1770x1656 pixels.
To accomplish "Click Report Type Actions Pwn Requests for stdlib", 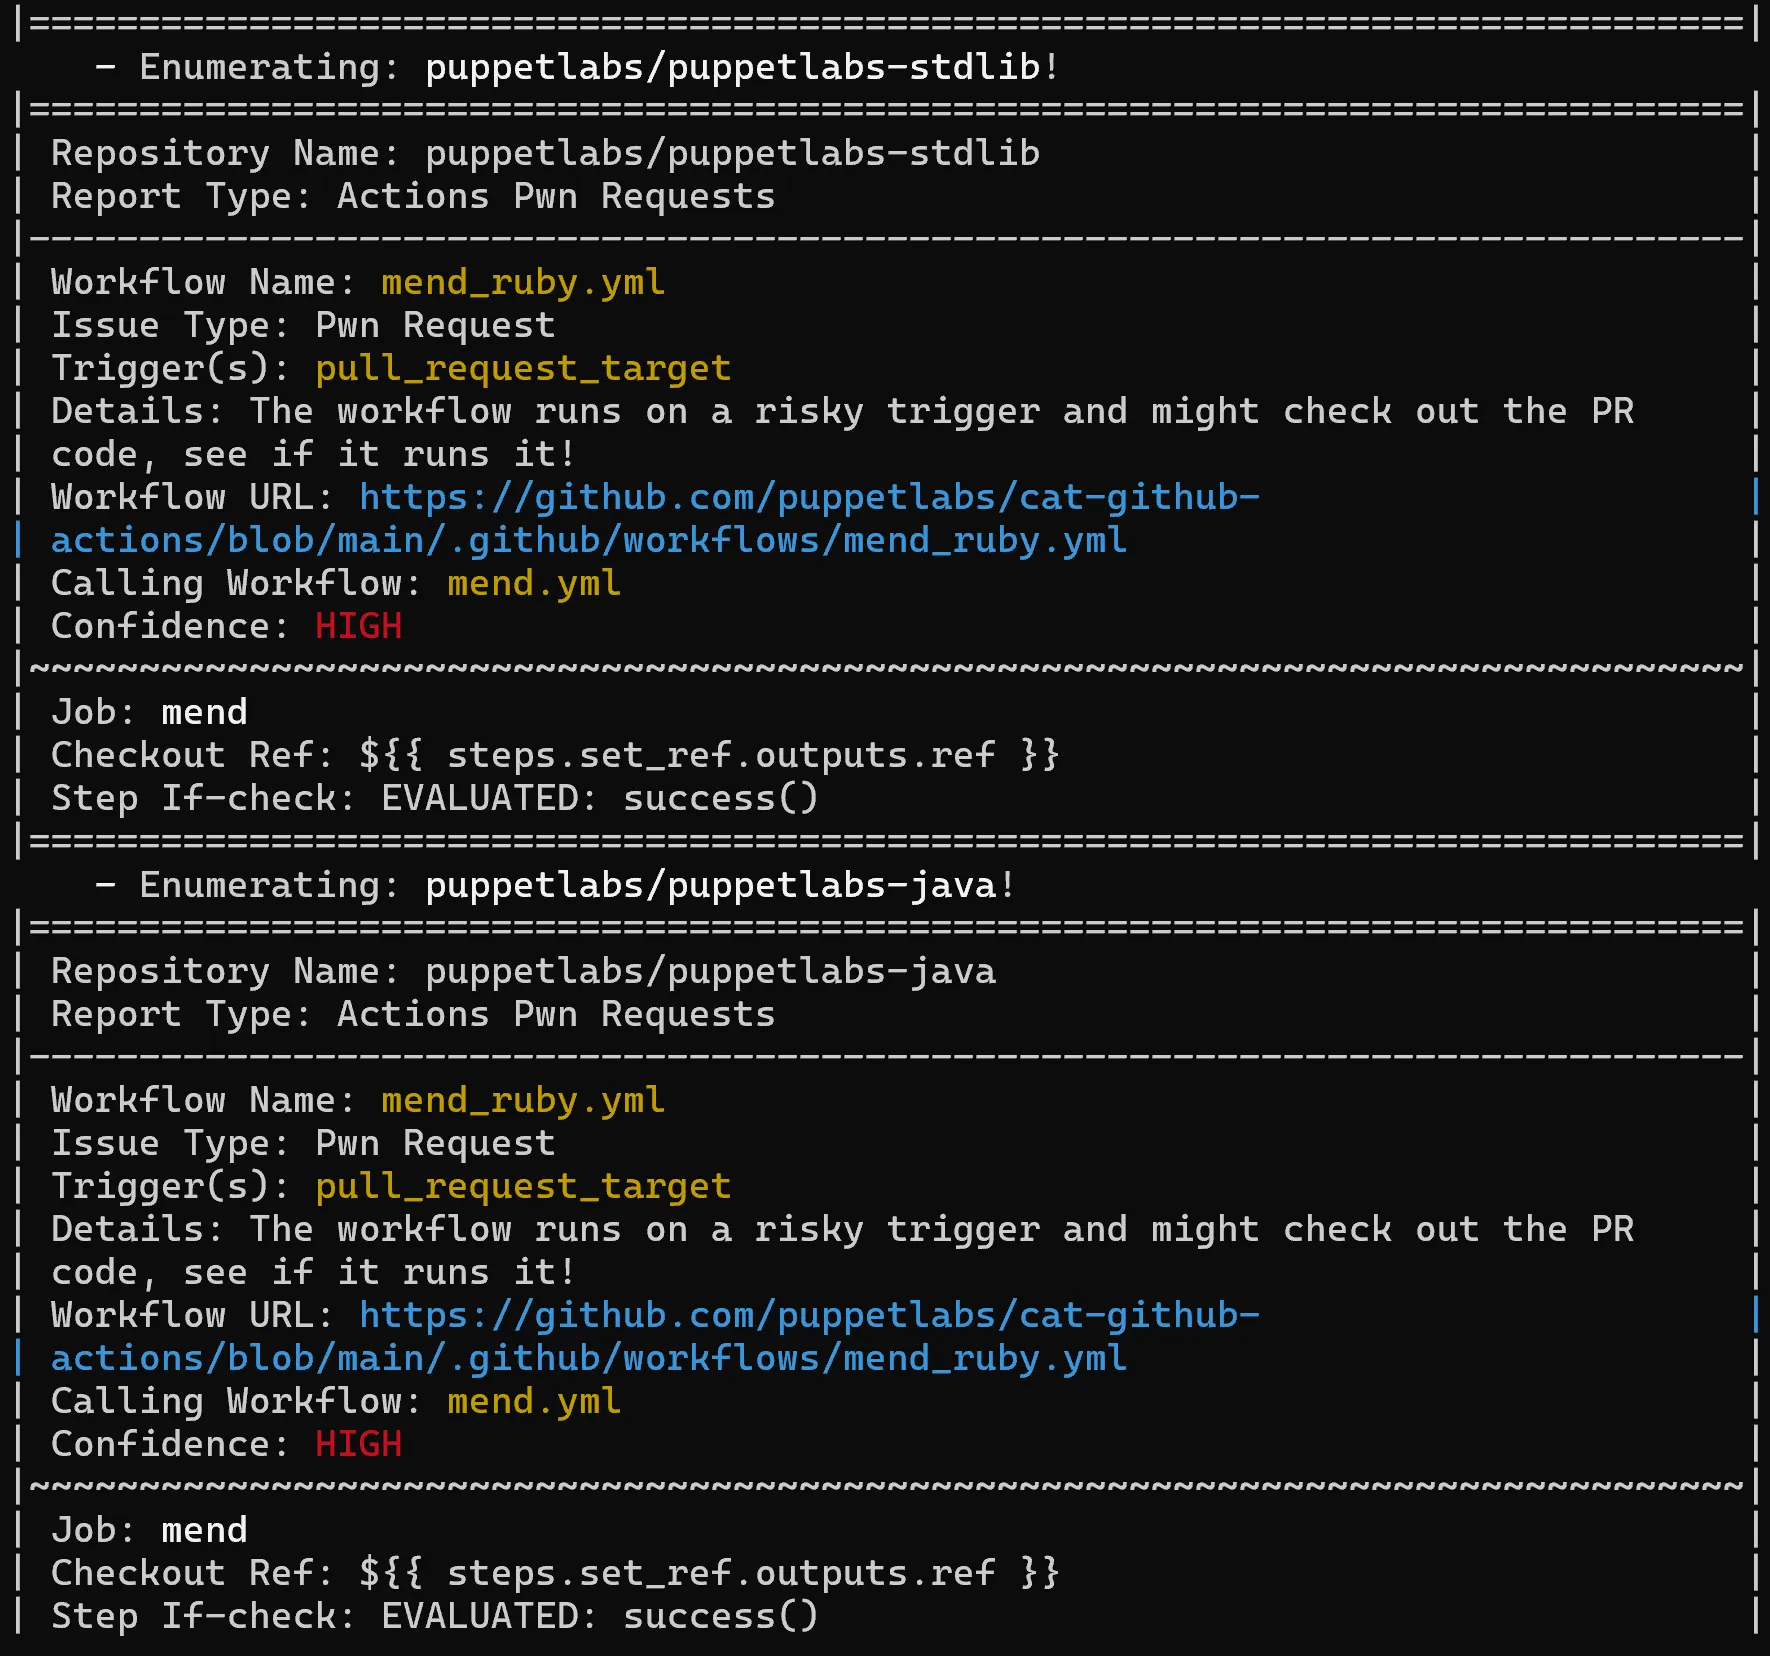I will [556, 197].
